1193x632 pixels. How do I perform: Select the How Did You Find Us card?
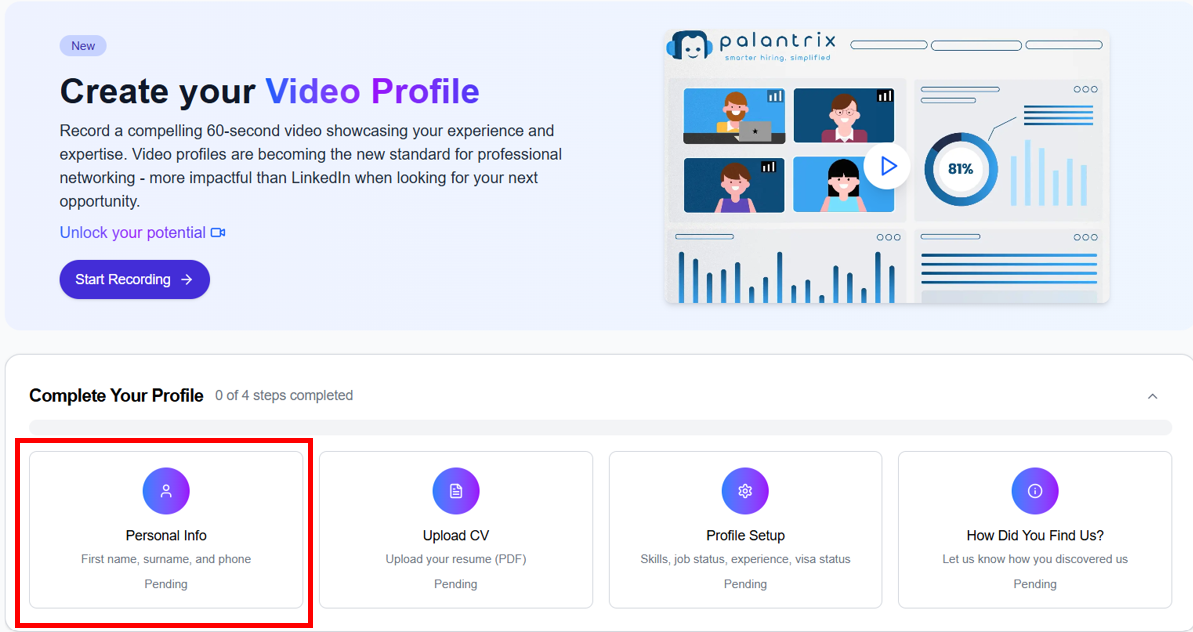pos(1034,530)
